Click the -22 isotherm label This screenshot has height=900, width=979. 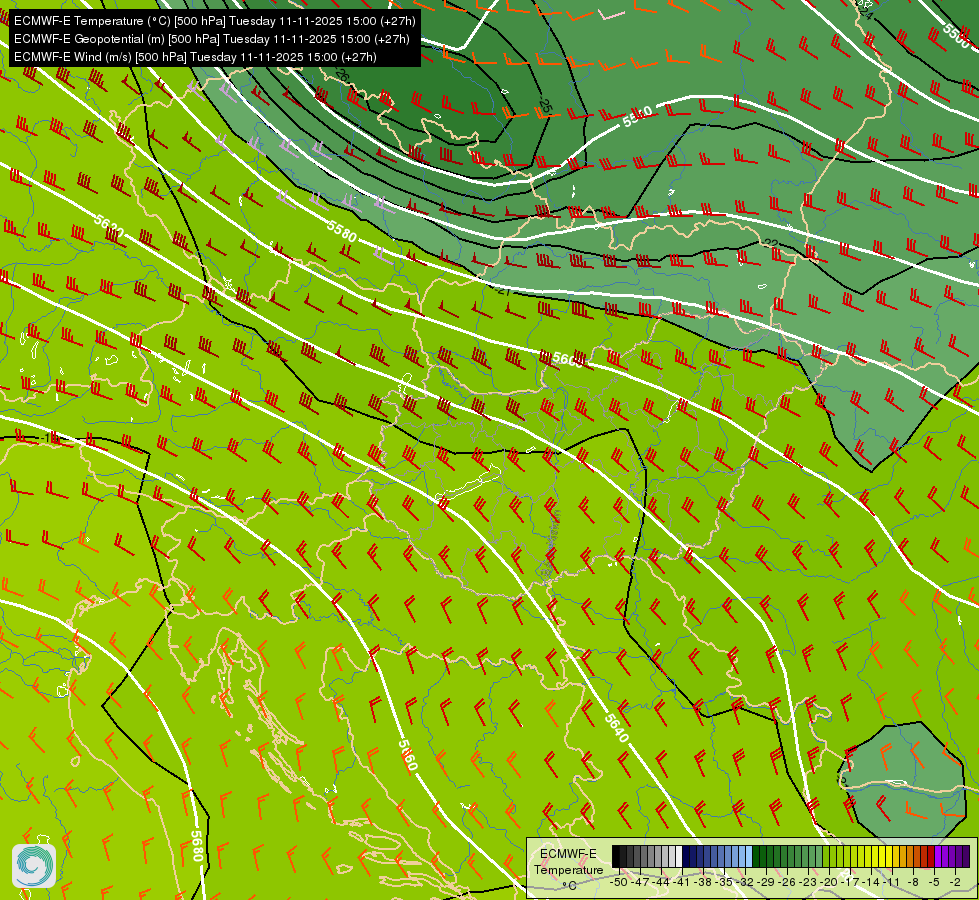(770, 244)
